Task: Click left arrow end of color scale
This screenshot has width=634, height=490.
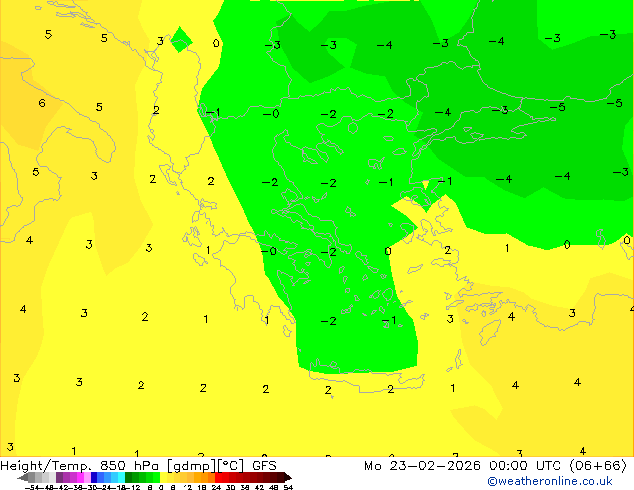Action: pyautogui.click(x=22, y=478)
